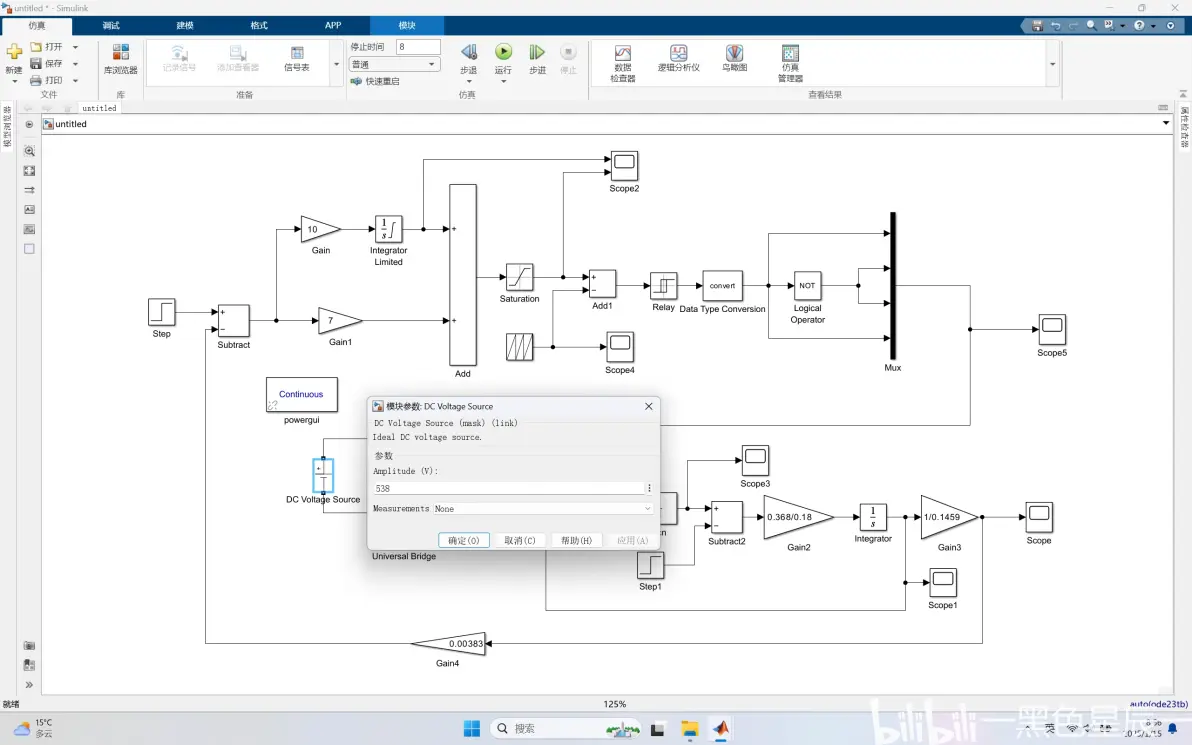Click the Step Back icon
Screen dimensions: 1192x745
click(x=469, y=52)
